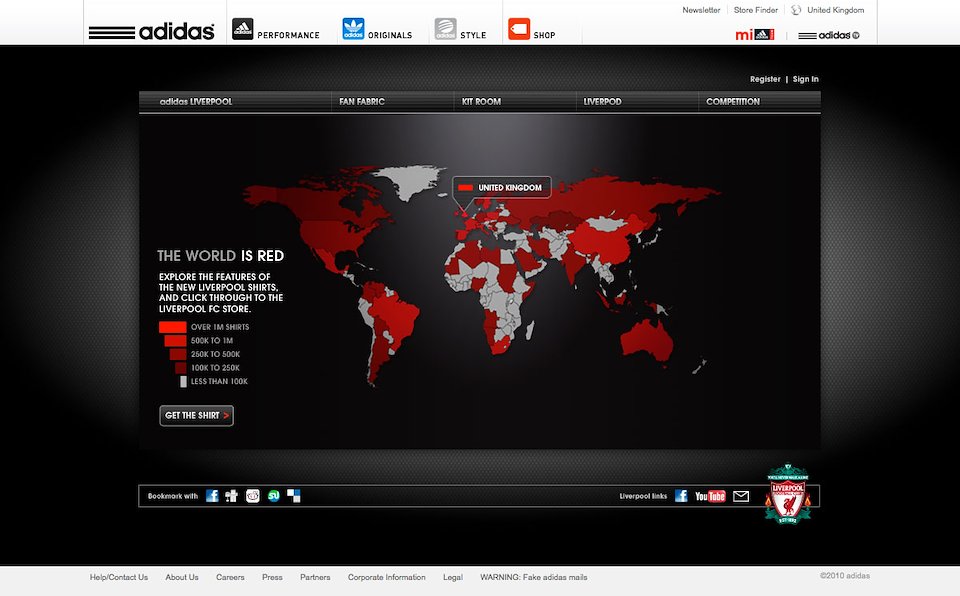Click the Facebook icon beside Bookmark with
The width and height of the screenshot is (960, 596).
[212, 496]
